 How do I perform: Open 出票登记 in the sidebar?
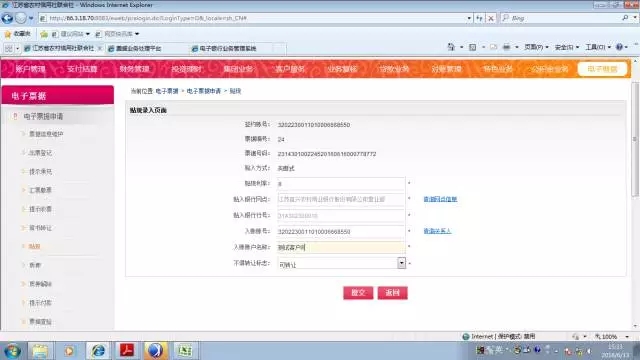coord(40,153)
